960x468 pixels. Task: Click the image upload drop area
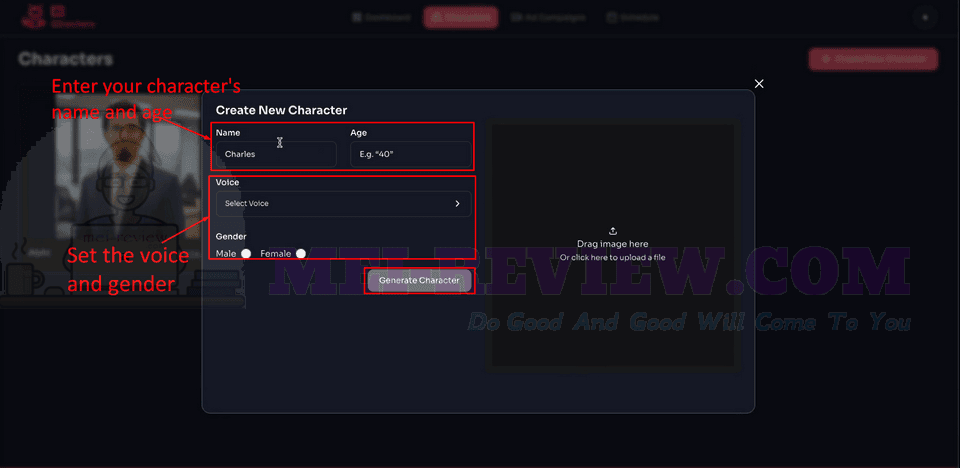(x=613, y=246)
